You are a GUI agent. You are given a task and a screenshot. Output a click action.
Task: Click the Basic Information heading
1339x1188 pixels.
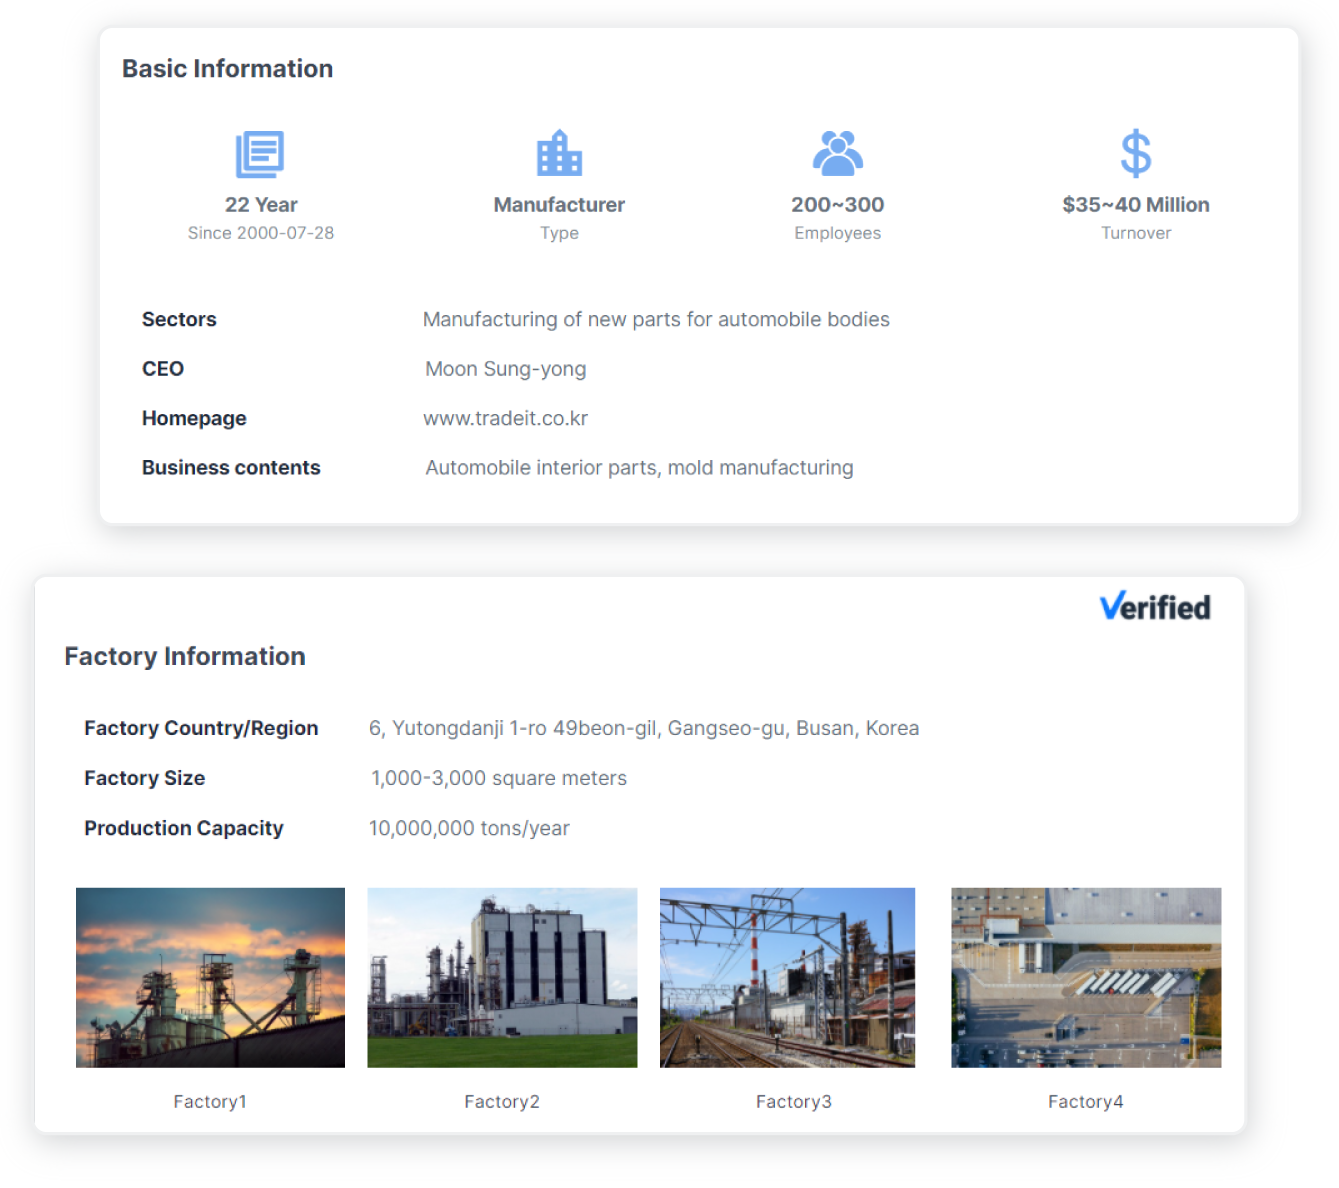[227, 69]
